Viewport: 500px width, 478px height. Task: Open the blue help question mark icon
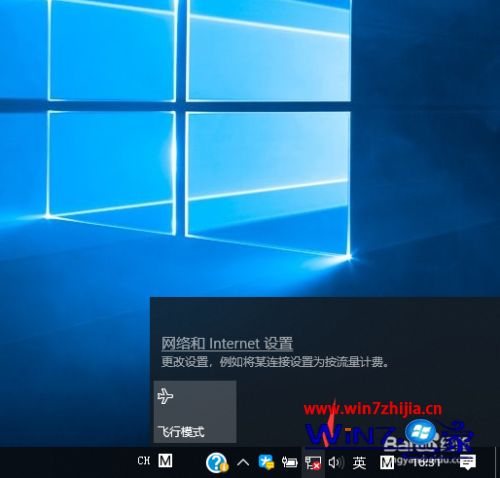pyautogui.click(x=217, y=463)
